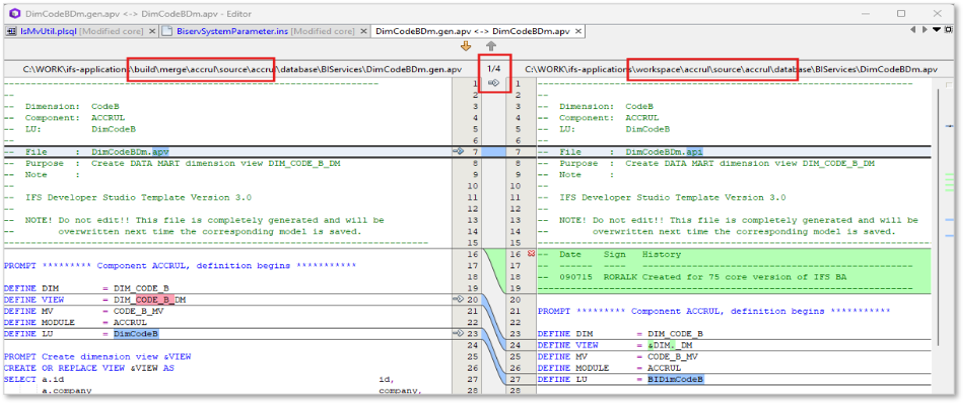Click the arrow icon under the 1/4 counter
The image size is (963, 403).
click(493, 83)
